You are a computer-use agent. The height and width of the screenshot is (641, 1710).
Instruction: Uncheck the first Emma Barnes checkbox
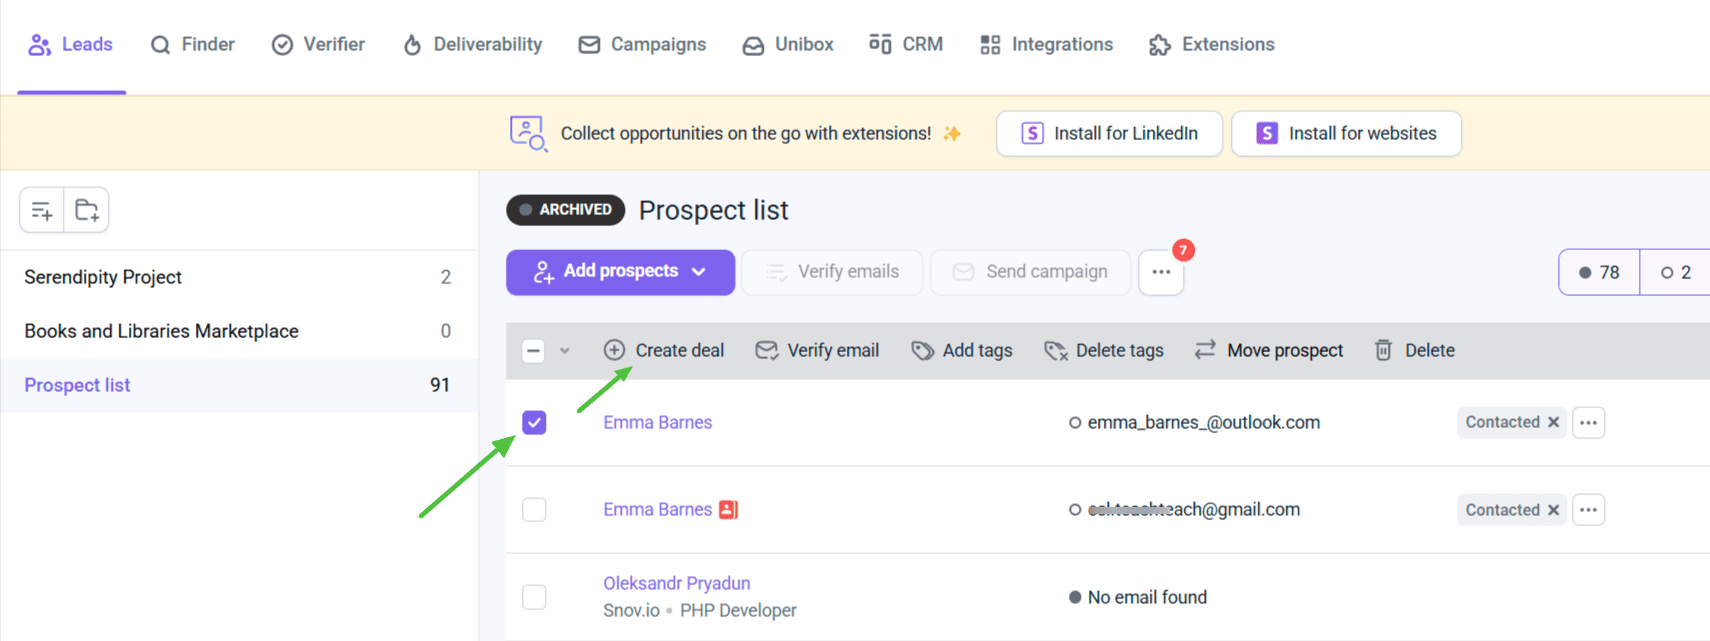(x=534, y=422)
